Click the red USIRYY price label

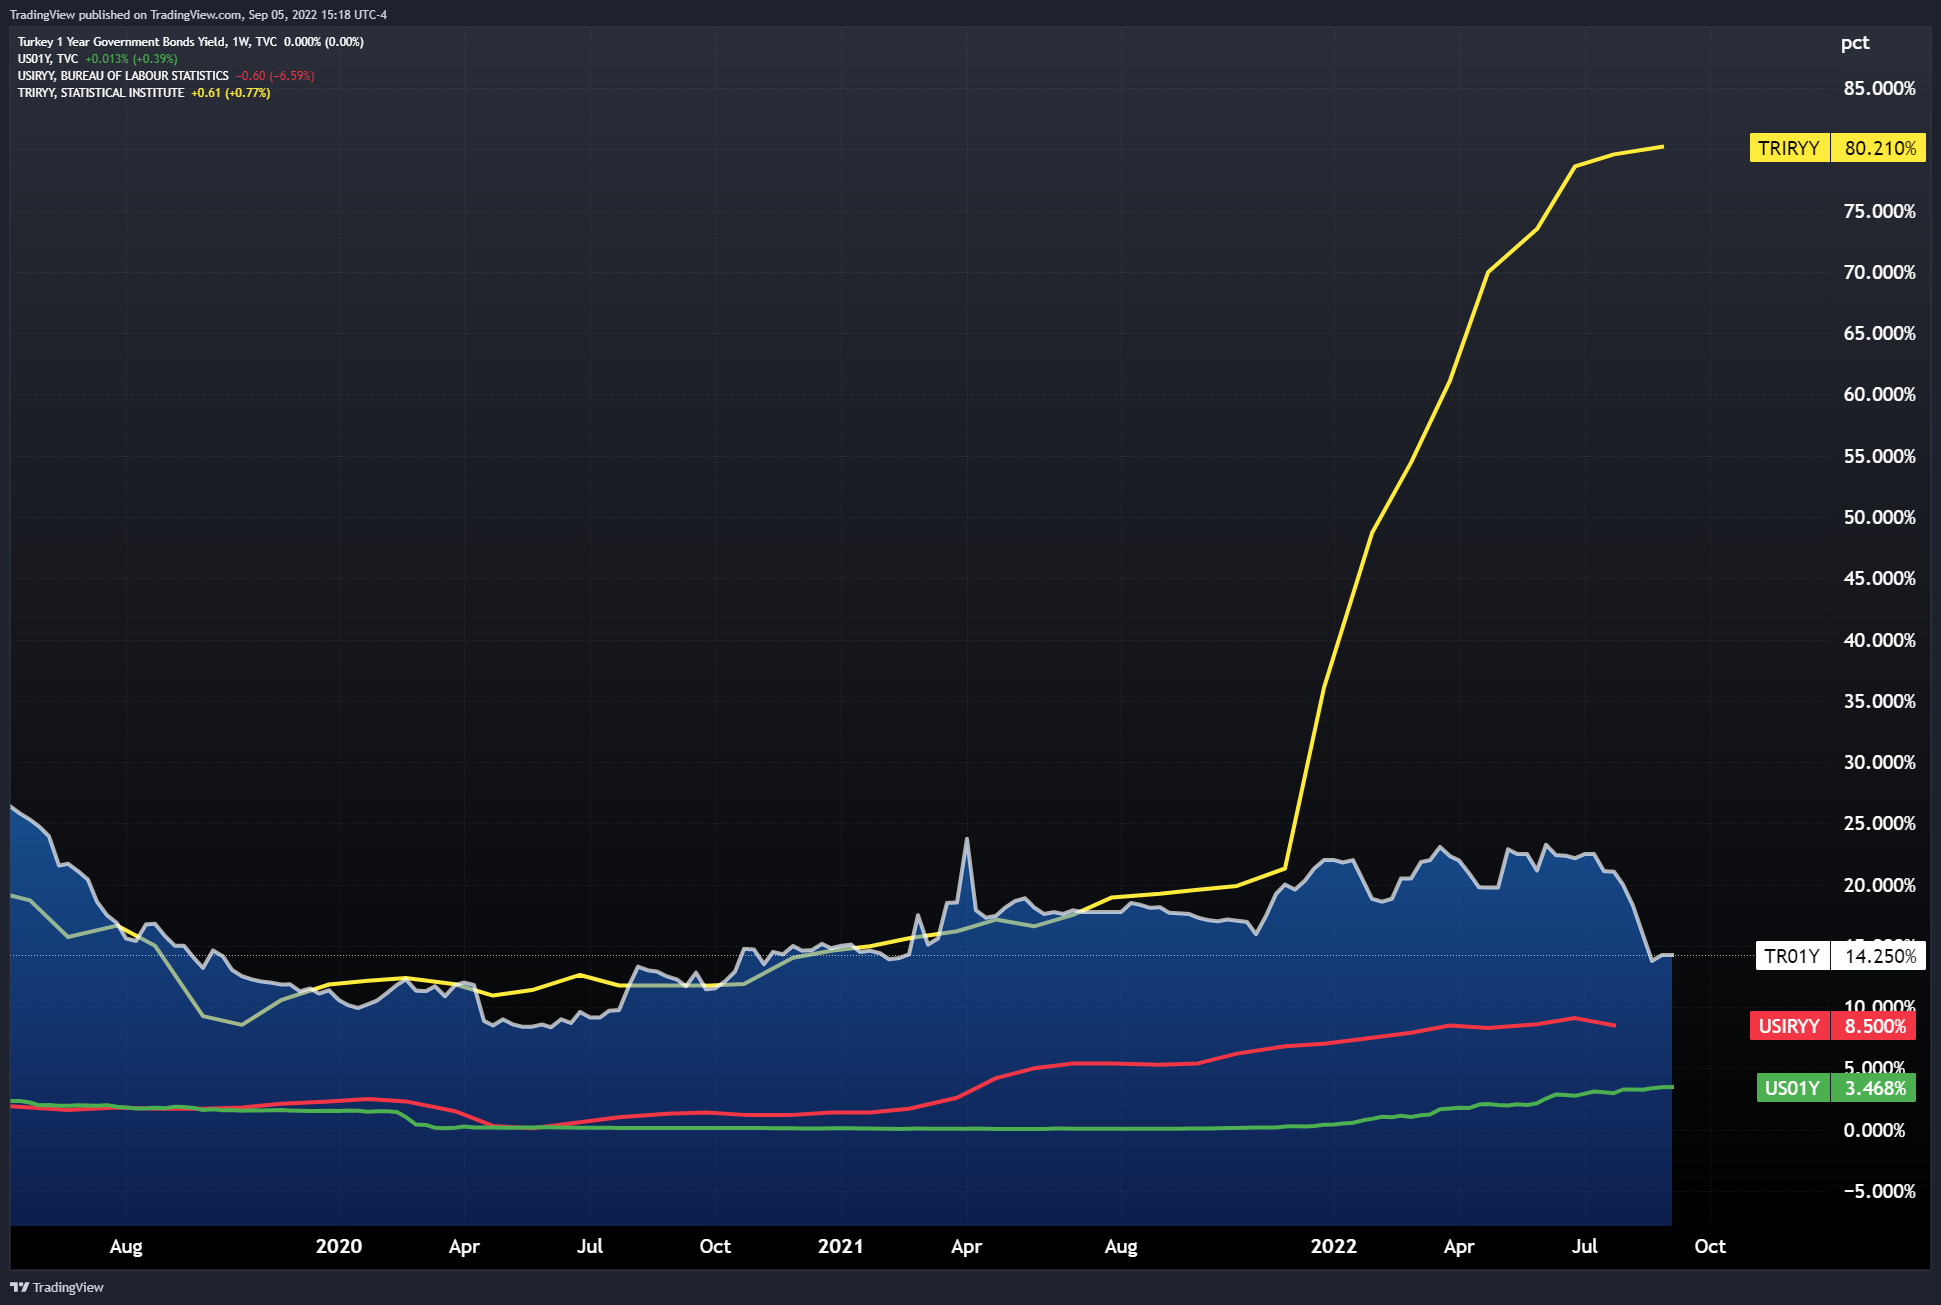pyautogui.click(x=1789, y=1026)
